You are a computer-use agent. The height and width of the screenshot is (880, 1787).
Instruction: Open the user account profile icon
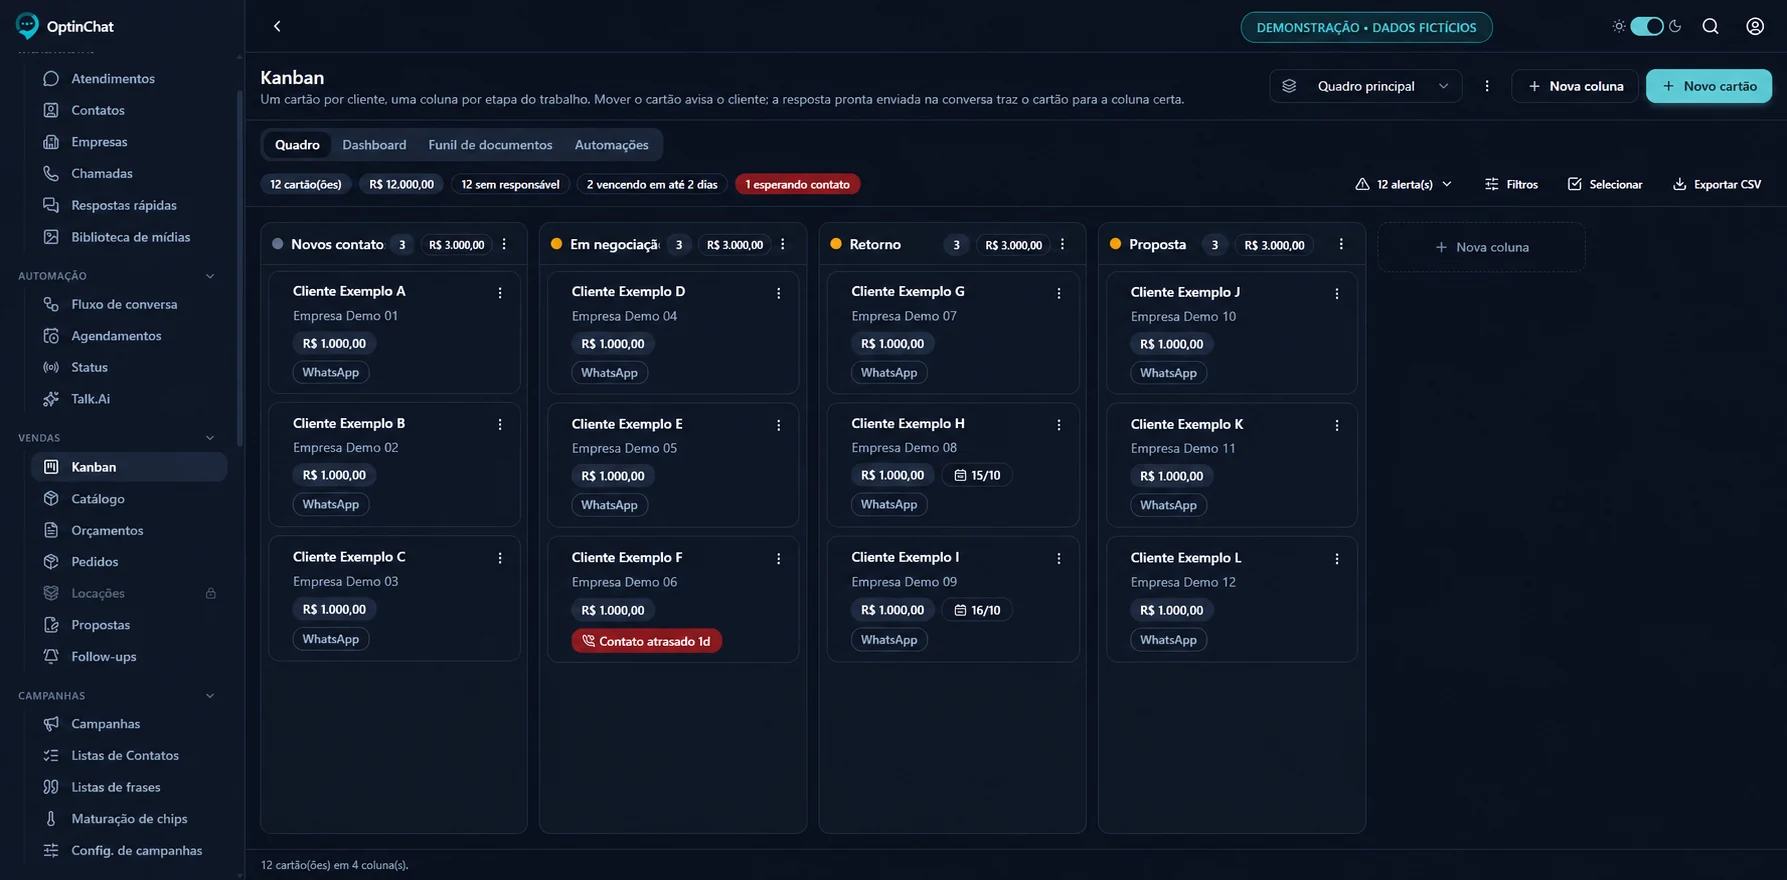tap(1755, 27)
